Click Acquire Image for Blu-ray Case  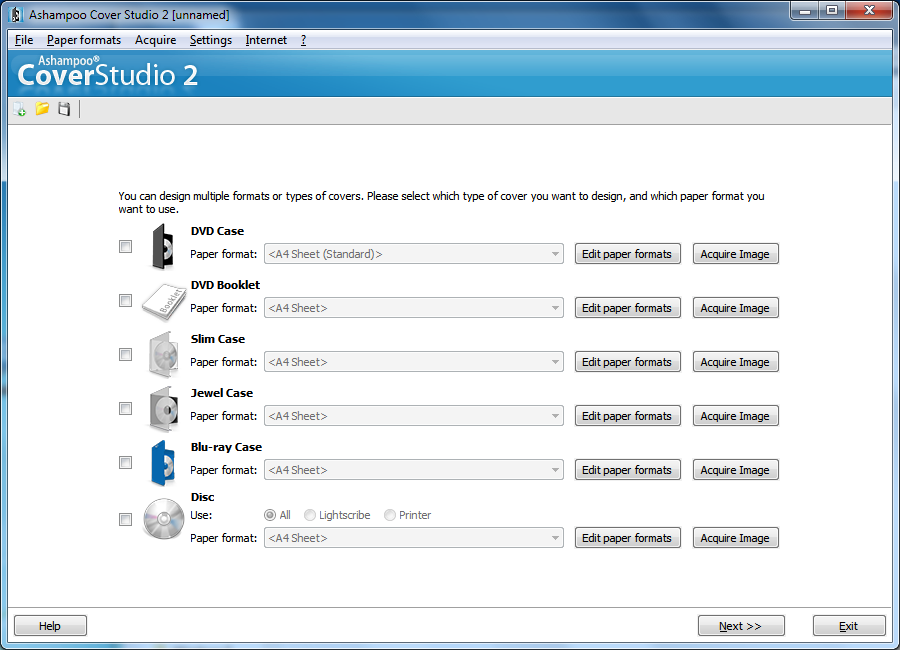(x=735, y=470)
